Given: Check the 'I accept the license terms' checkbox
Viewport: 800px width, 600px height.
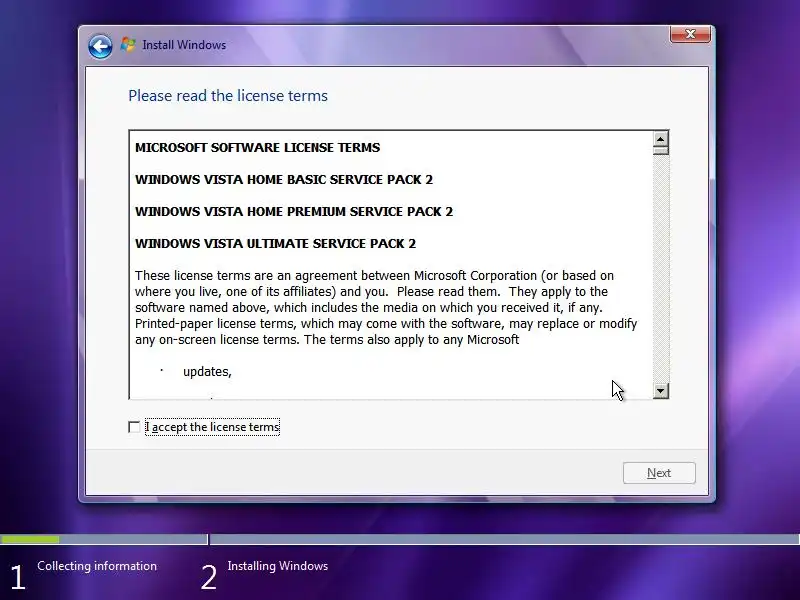Looking at the screenshot, I should point(134,427).
